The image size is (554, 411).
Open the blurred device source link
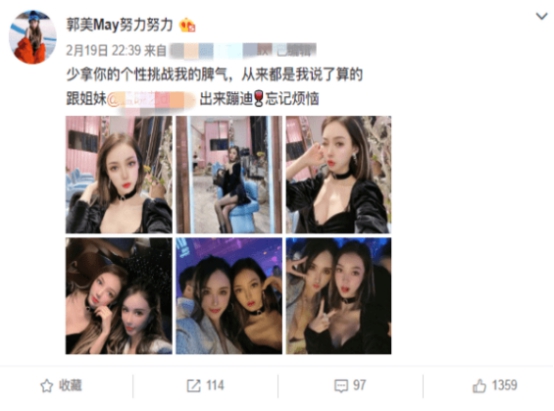243,51
